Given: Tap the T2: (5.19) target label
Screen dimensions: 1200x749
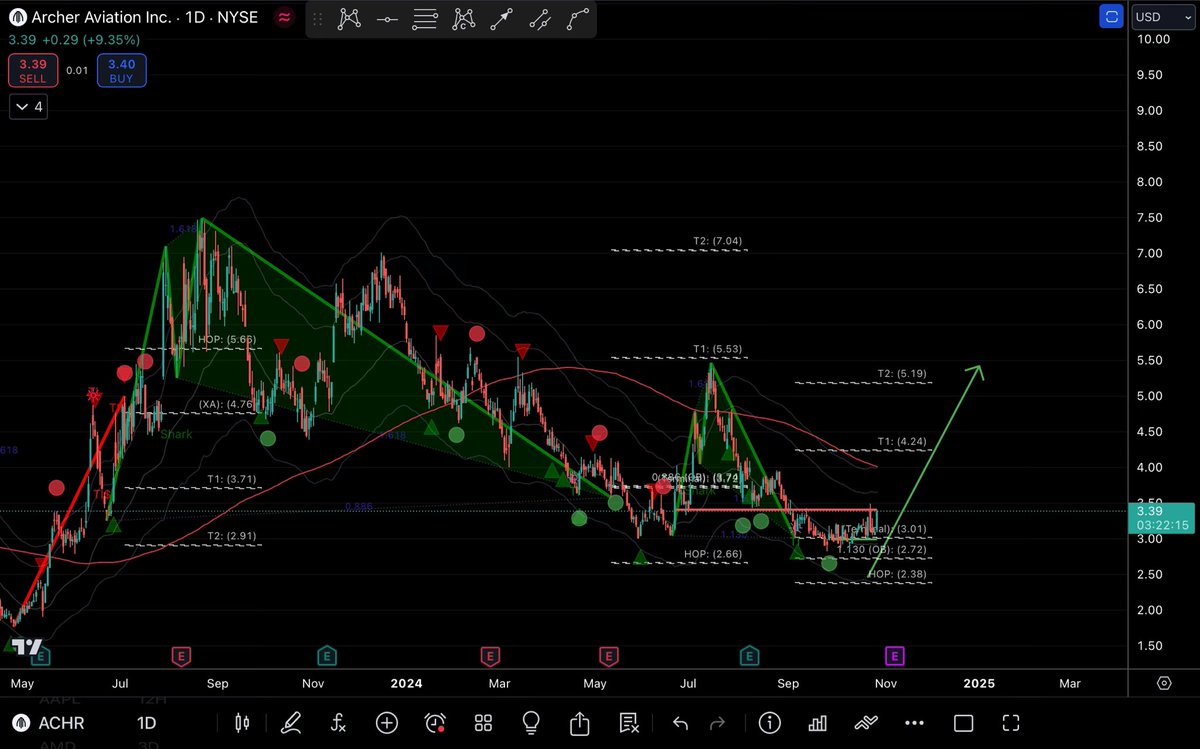Looking at the screenshot, I should tap(903, 374).
